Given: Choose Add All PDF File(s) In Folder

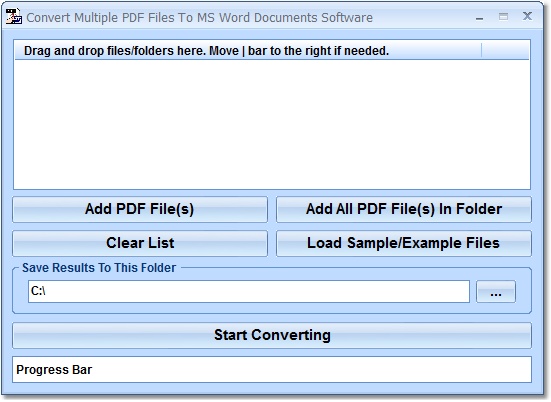Looking at the screenshot, I should tap(404, 209).
